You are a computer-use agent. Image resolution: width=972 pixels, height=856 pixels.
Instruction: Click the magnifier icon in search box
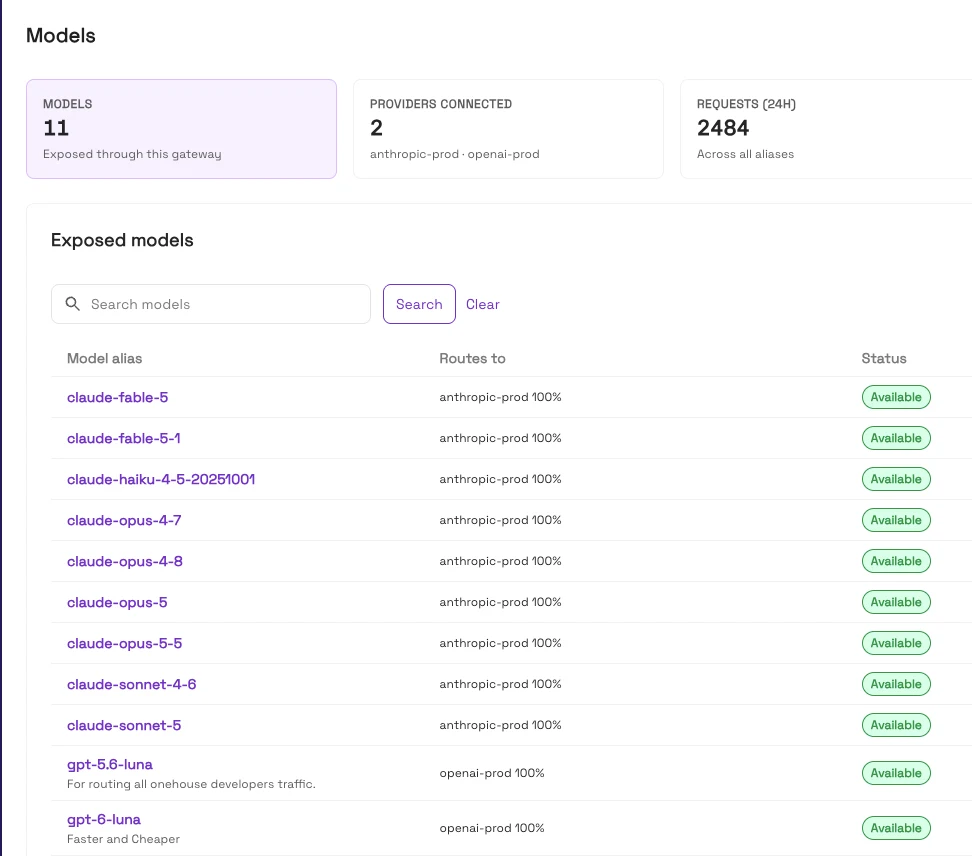coord(73,304)
